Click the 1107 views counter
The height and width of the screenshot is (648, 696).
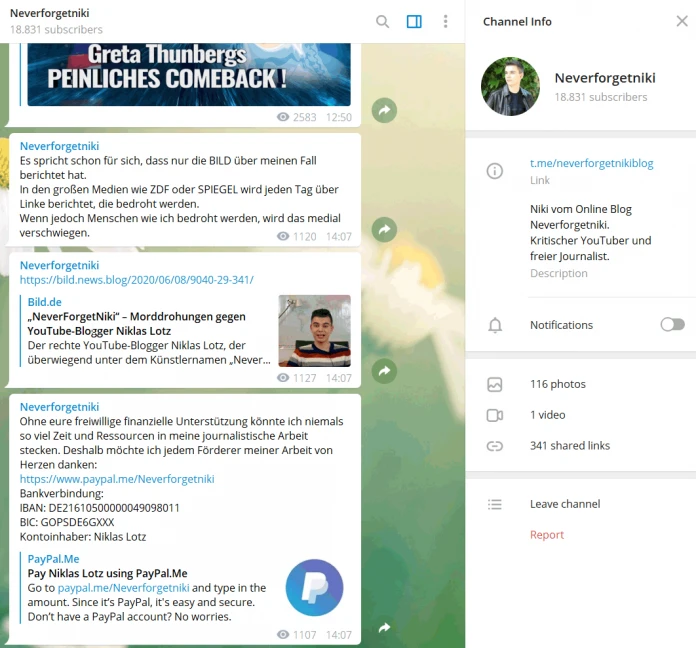pos(297,635)
